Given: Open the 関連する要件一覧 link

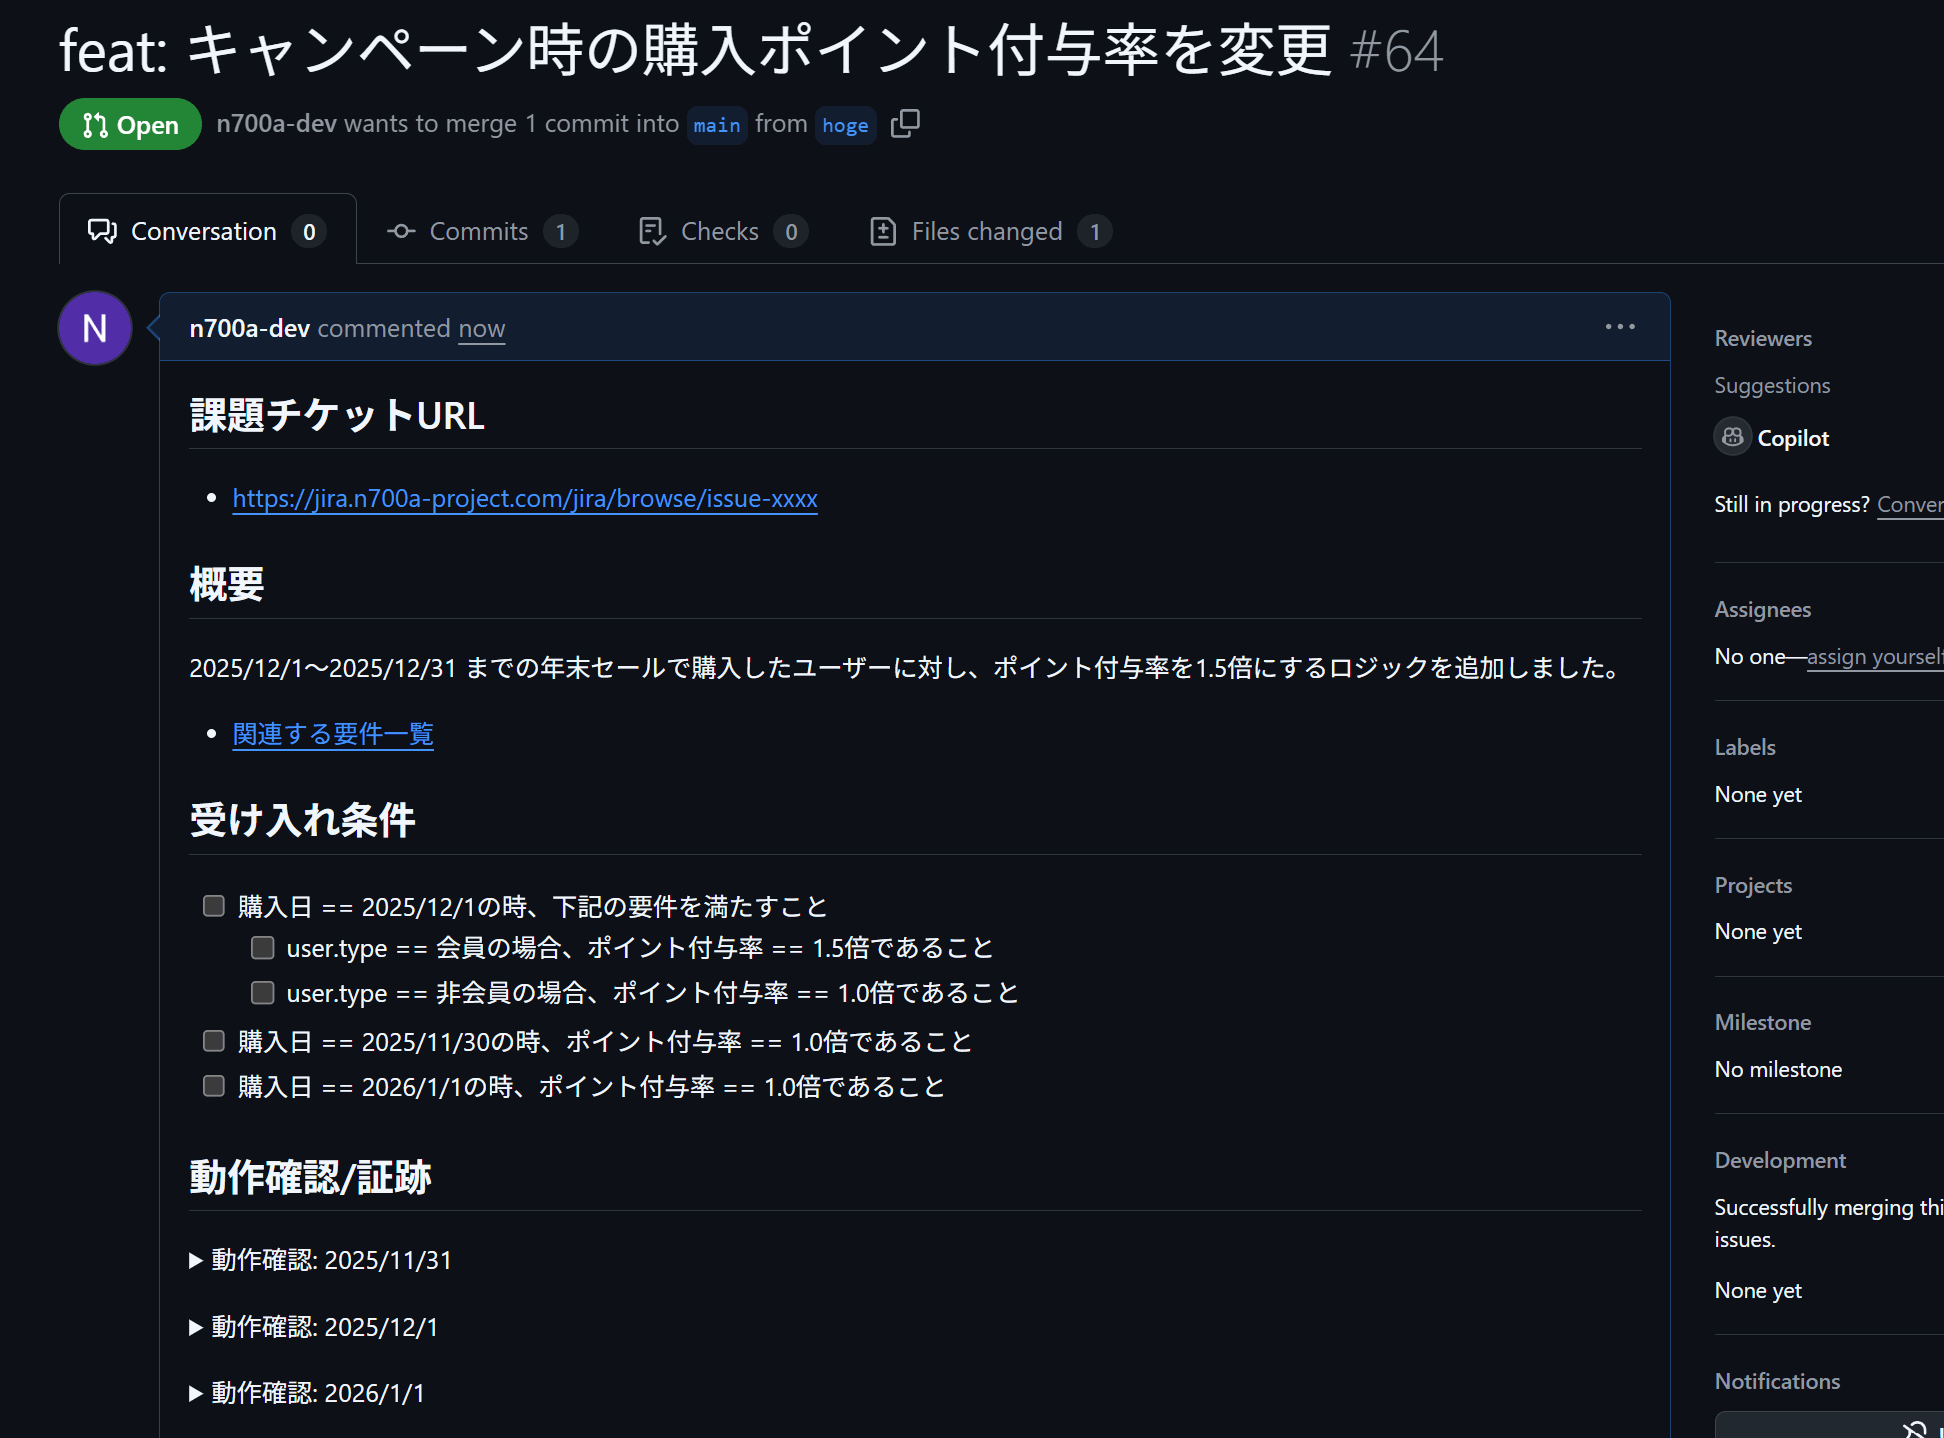Looking at the screenshot, I should tap(333, 734).
